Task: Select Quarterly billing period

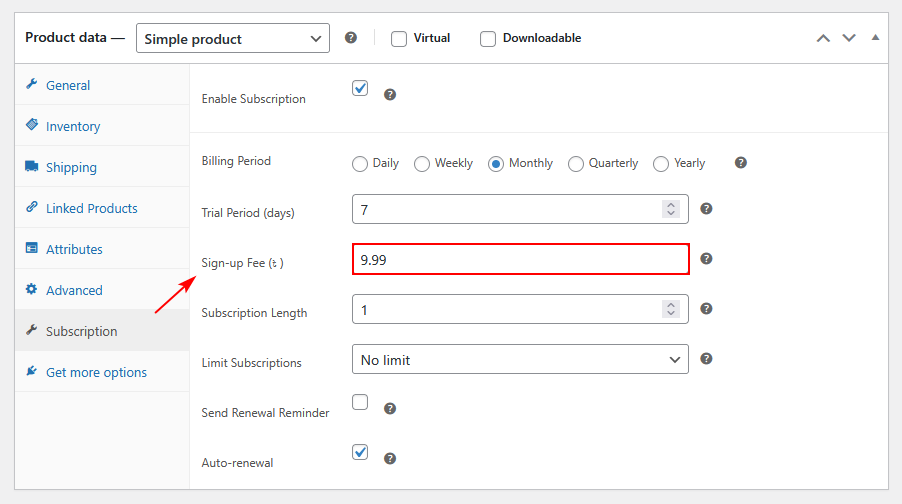Action: 576,164
